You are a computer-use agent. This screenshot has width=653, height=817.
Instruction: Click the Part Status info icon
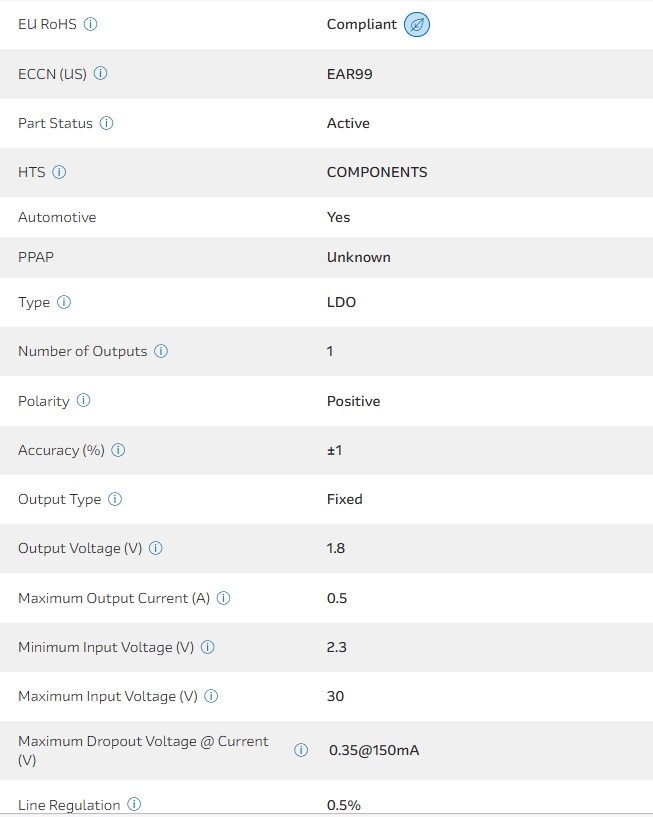pyautogui.click(x=107, y=123)
